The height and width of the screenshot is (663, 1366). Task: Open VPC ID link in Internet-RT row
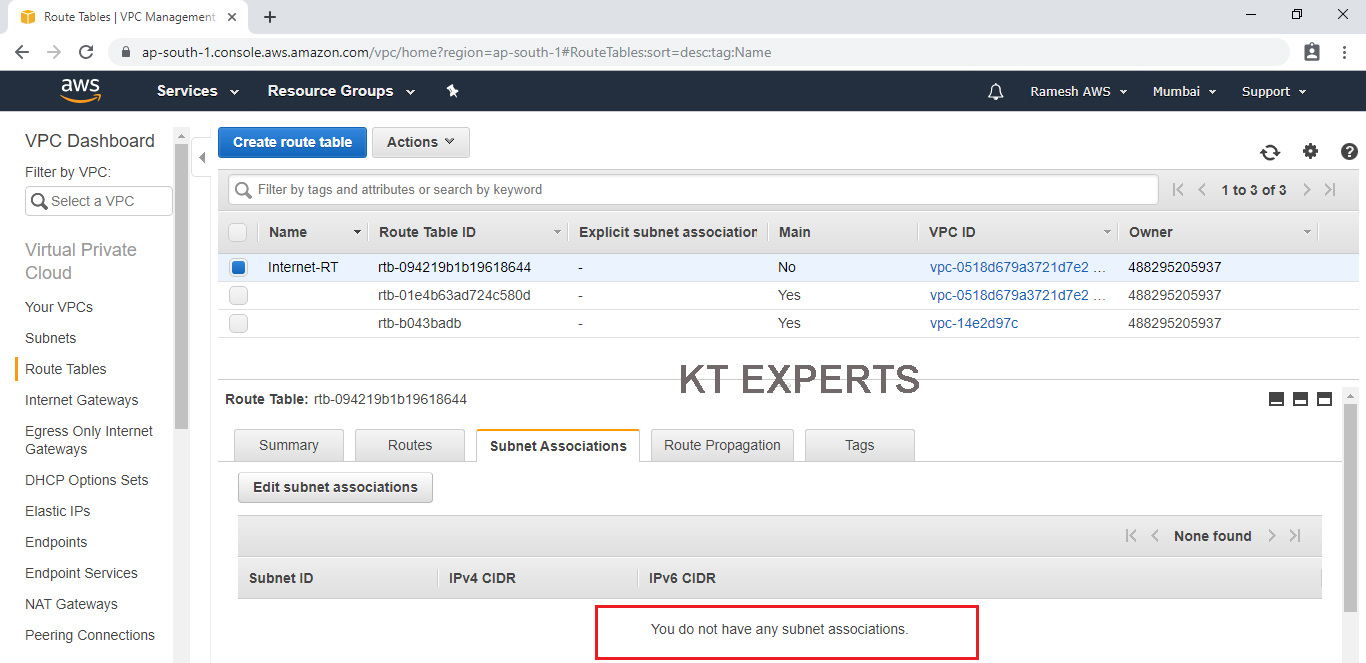[x=1018, y=267]
